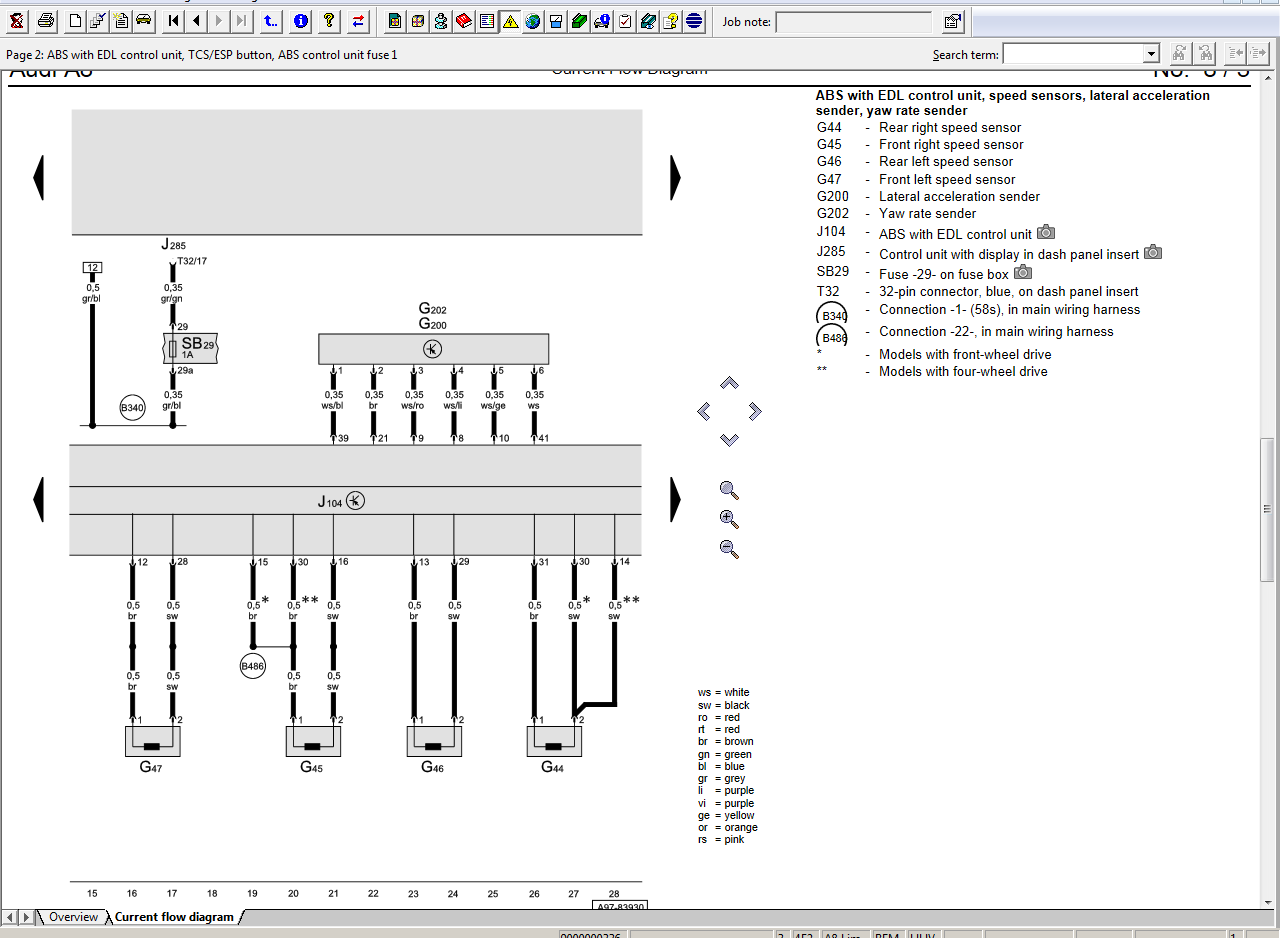The height and width of the screenshot is (938, 1280).
Task: Click the green book icon
Action: pos(579,20)
